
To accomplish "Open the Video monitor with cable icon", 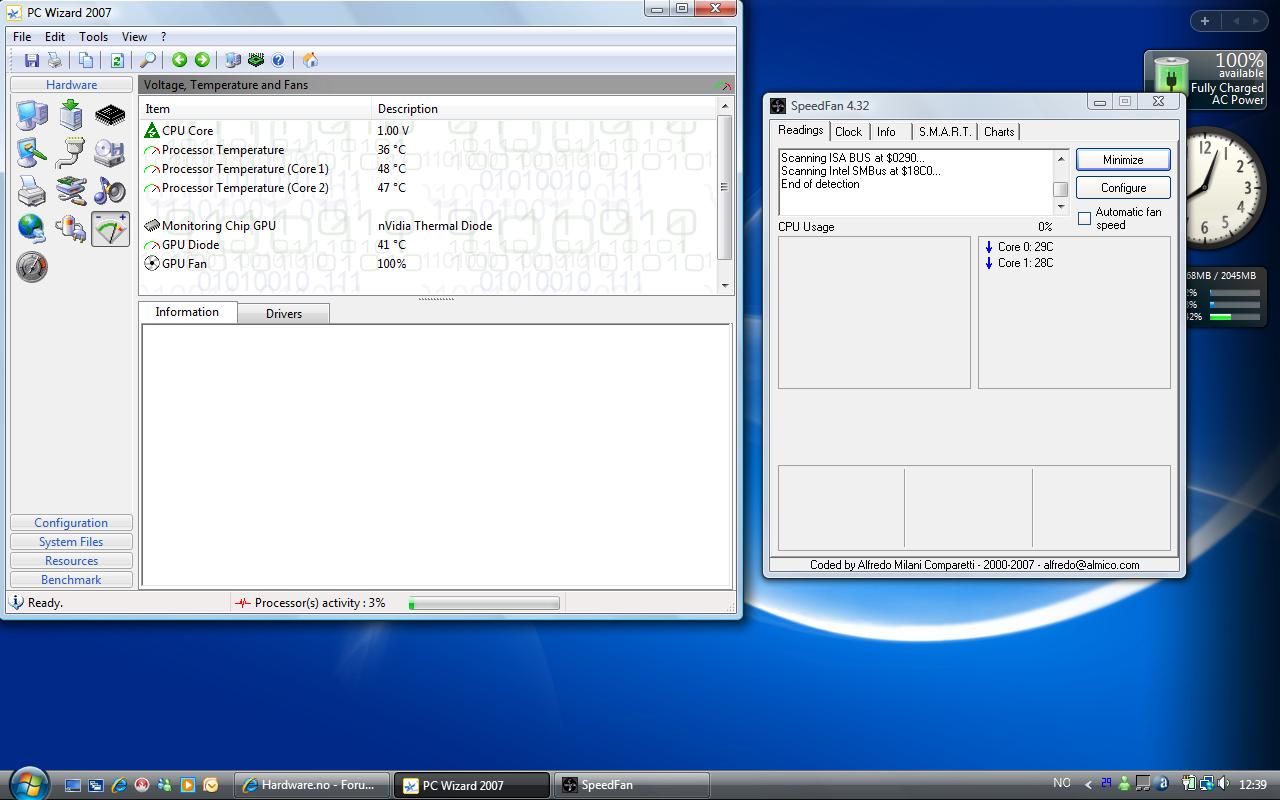I will tap(32, 153).
